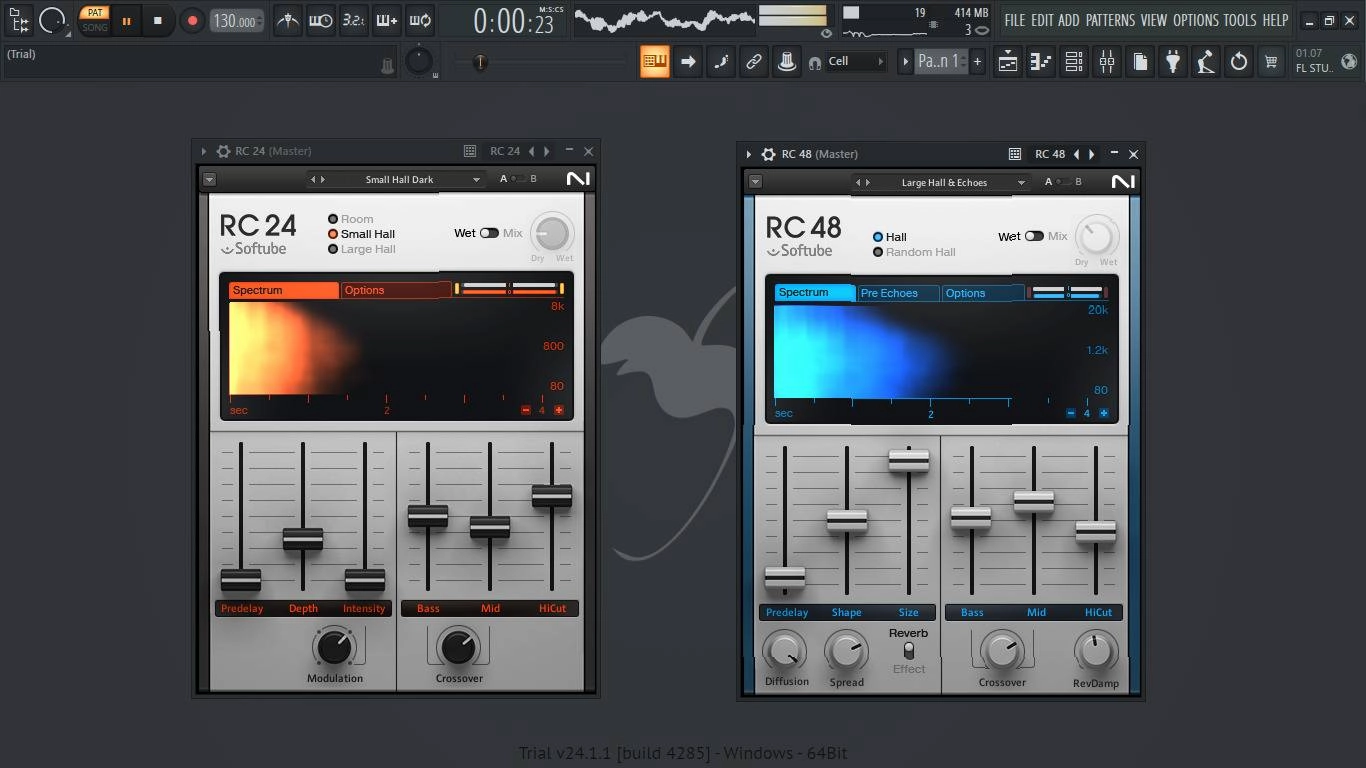Open the Playlist view icon
Viewport: 1366px width, 768px height.
click(1008, 61)
